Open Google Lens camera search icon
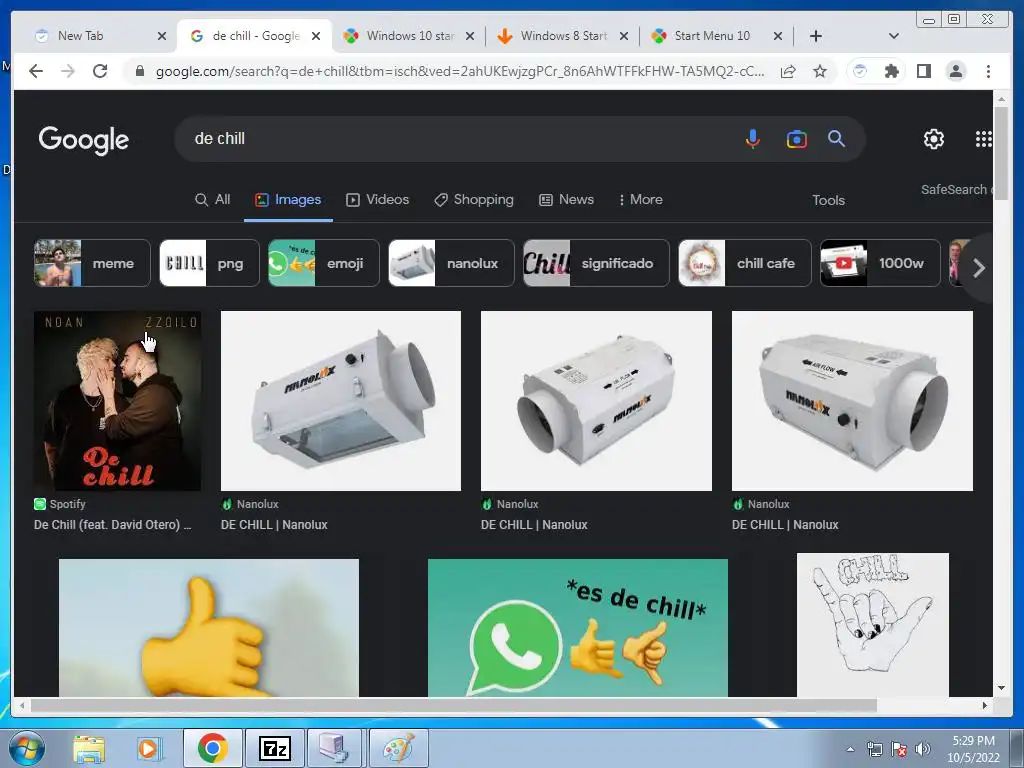The image size is (1024, 768). (797, 139)
